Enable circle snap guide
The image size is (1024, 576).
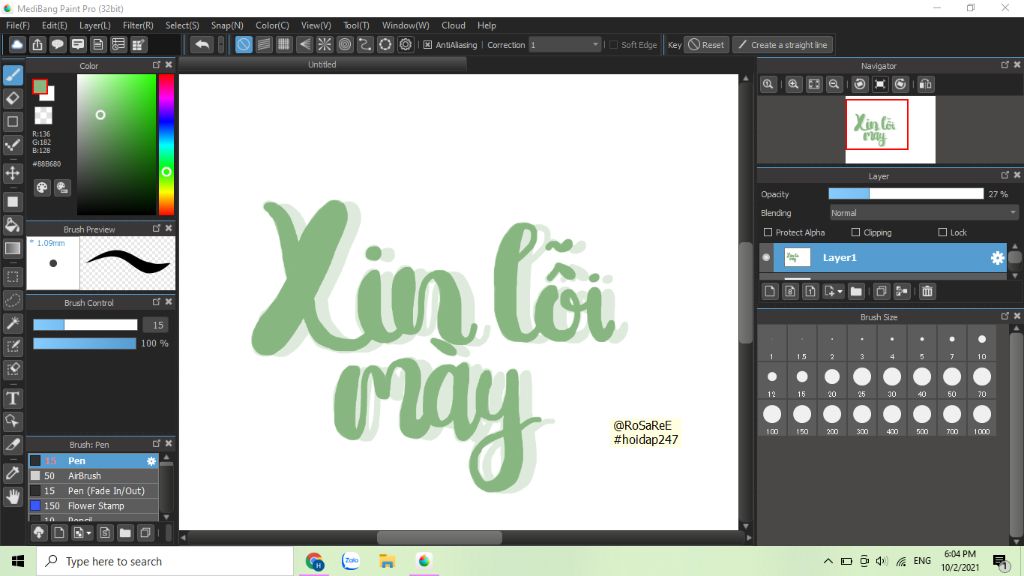pyautogui.click(x=345, y=45)
